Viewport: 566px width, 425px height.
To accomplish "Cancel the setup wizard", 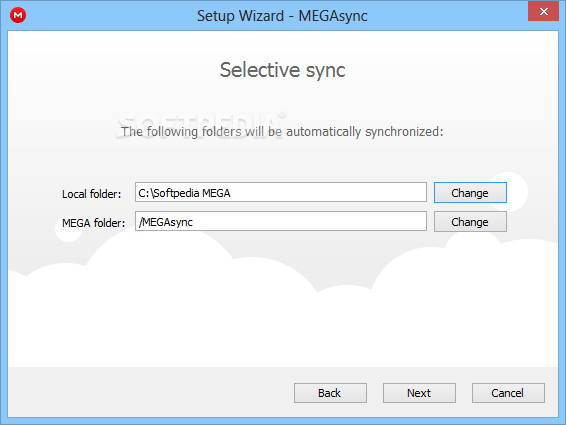I will (508, 393).
